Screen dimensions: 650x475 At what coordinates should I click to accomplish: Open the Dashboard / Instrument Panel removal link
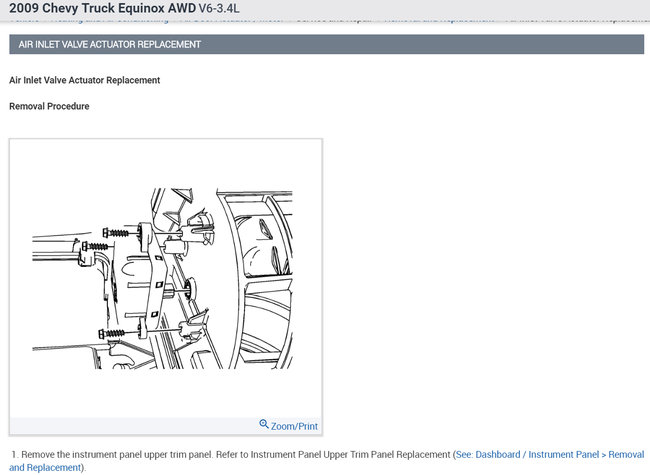point(550,455)
